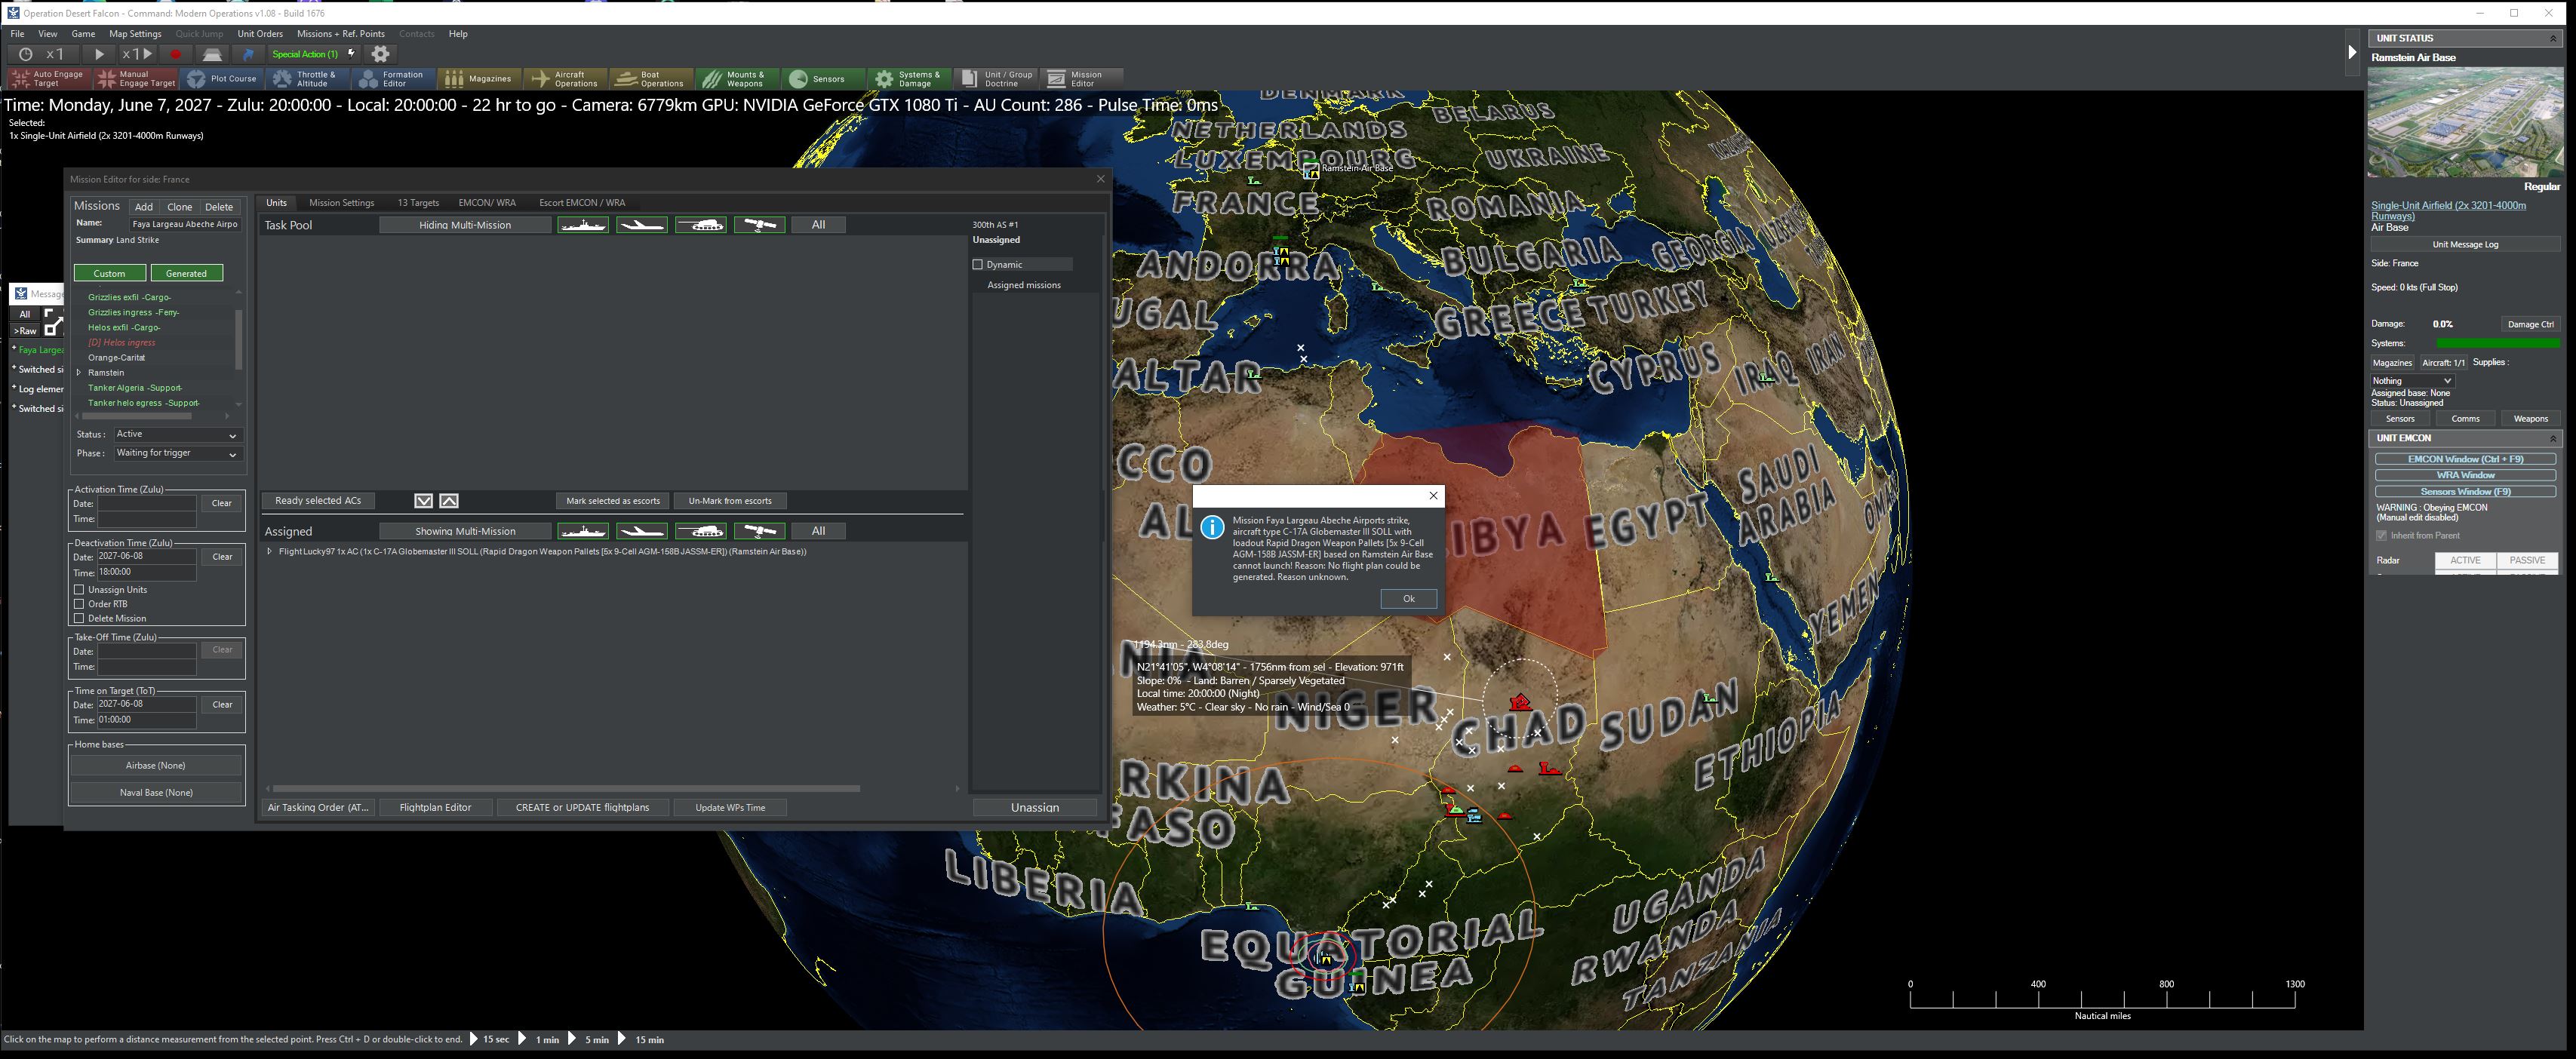Screen dimensions: 2576x1059
Task: Open Throttle & Altitude settings
Action: click(x=306, y=79)
